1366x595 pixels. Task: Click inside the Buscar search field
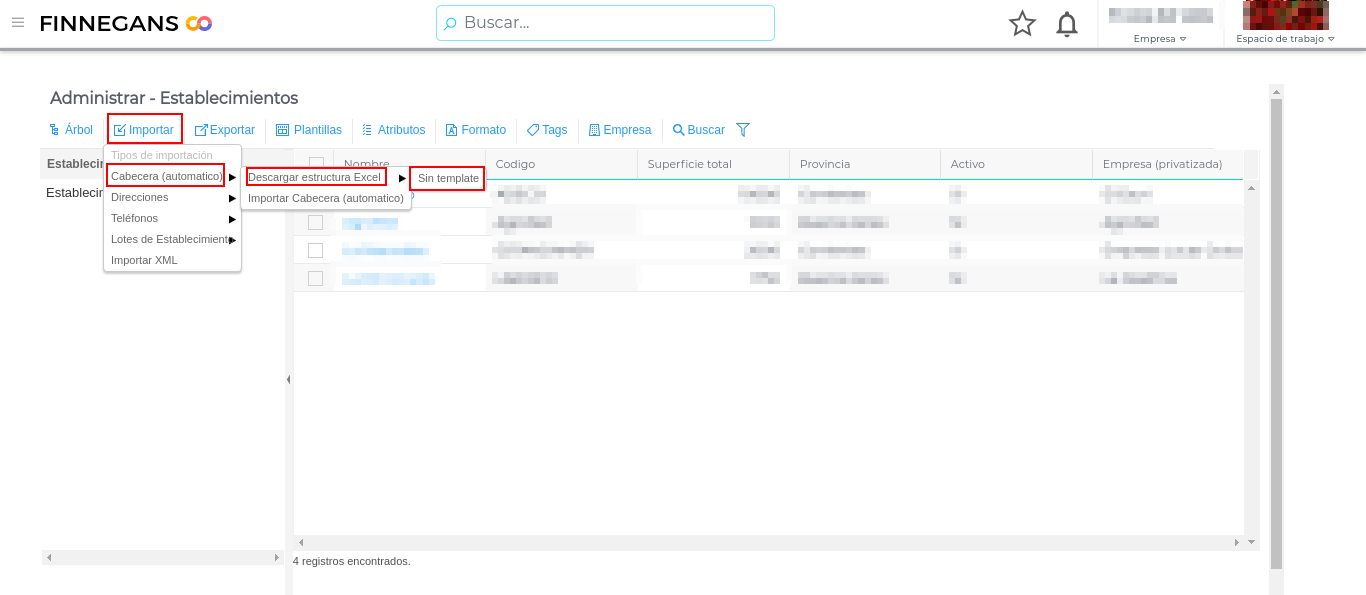coord(605,23)
